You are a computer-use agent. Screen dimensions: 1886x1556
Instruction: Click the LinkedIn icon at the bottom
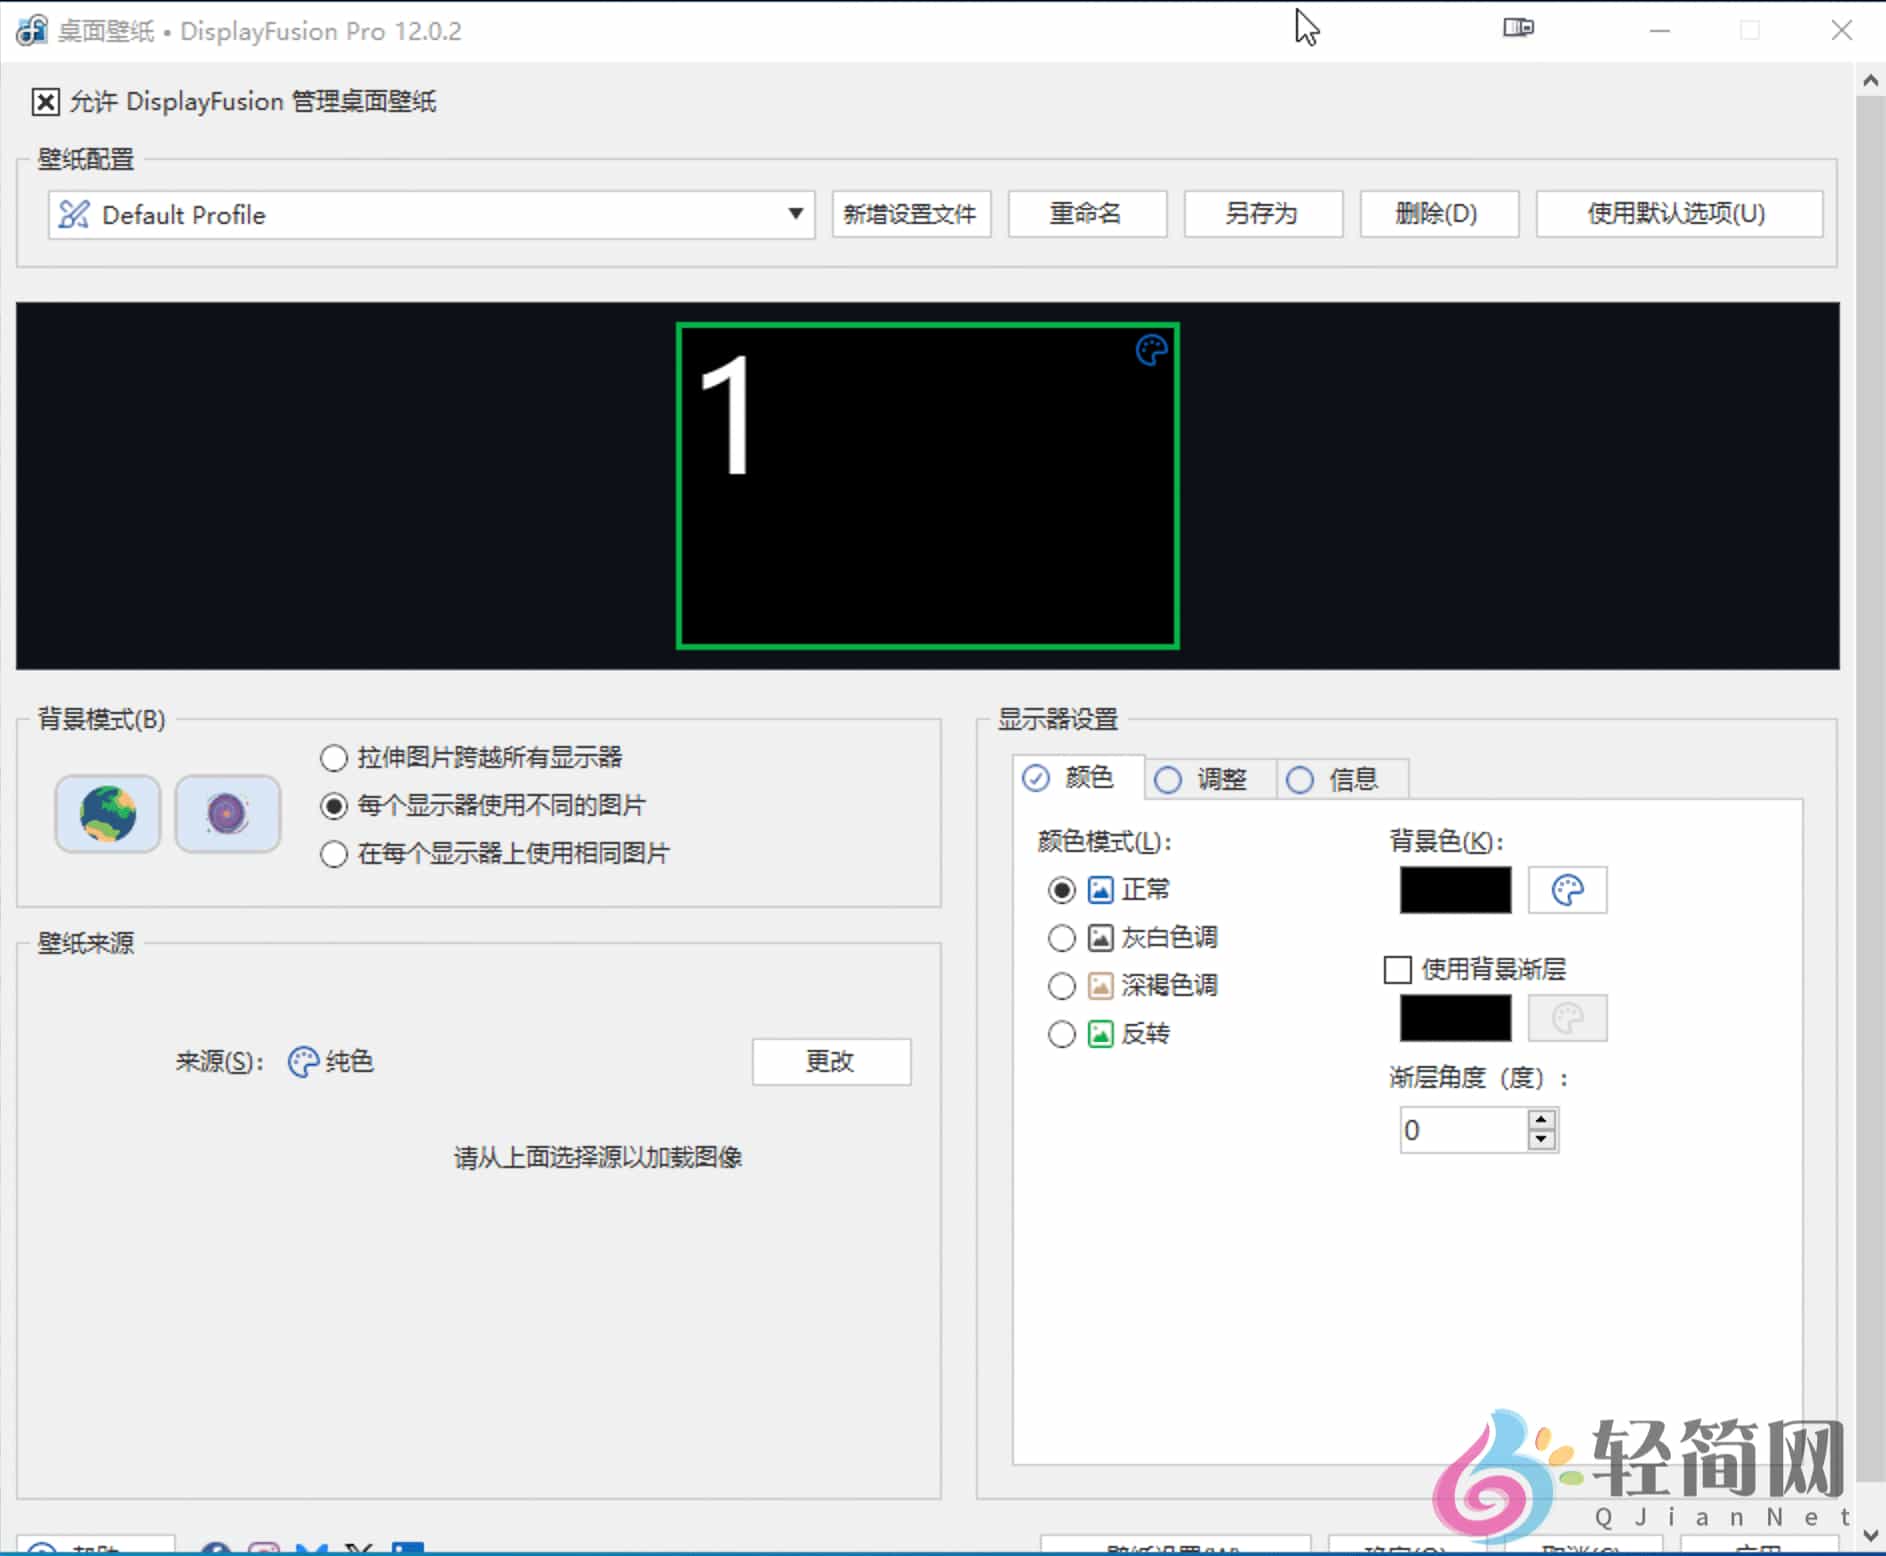408,1549
